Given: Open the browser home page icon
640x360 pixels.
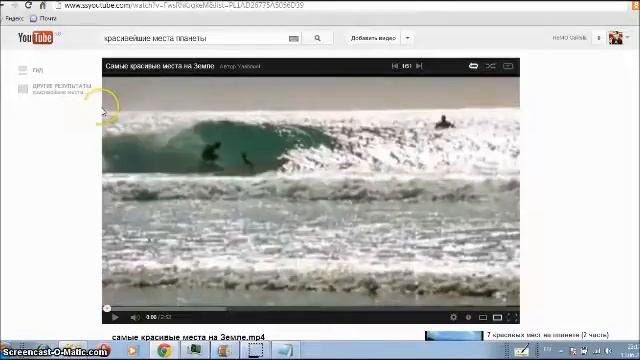Looking at the screenshot, I should 42,5.
